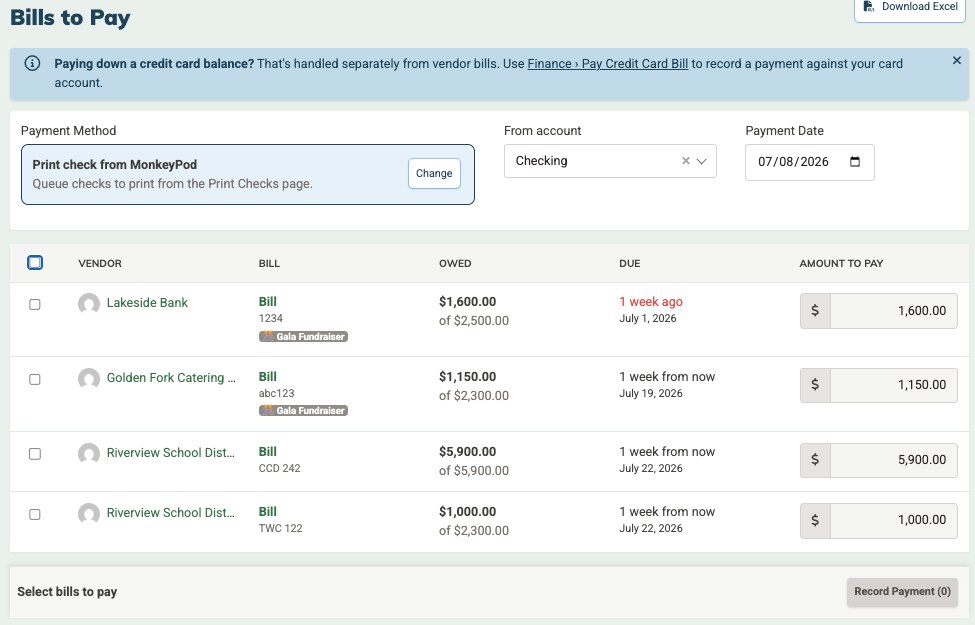Image resolution: width=975 pixels, height=625 pixels.
Task: Open the Payment Date calendar picker icon
Action: click(x=855, y=162)
